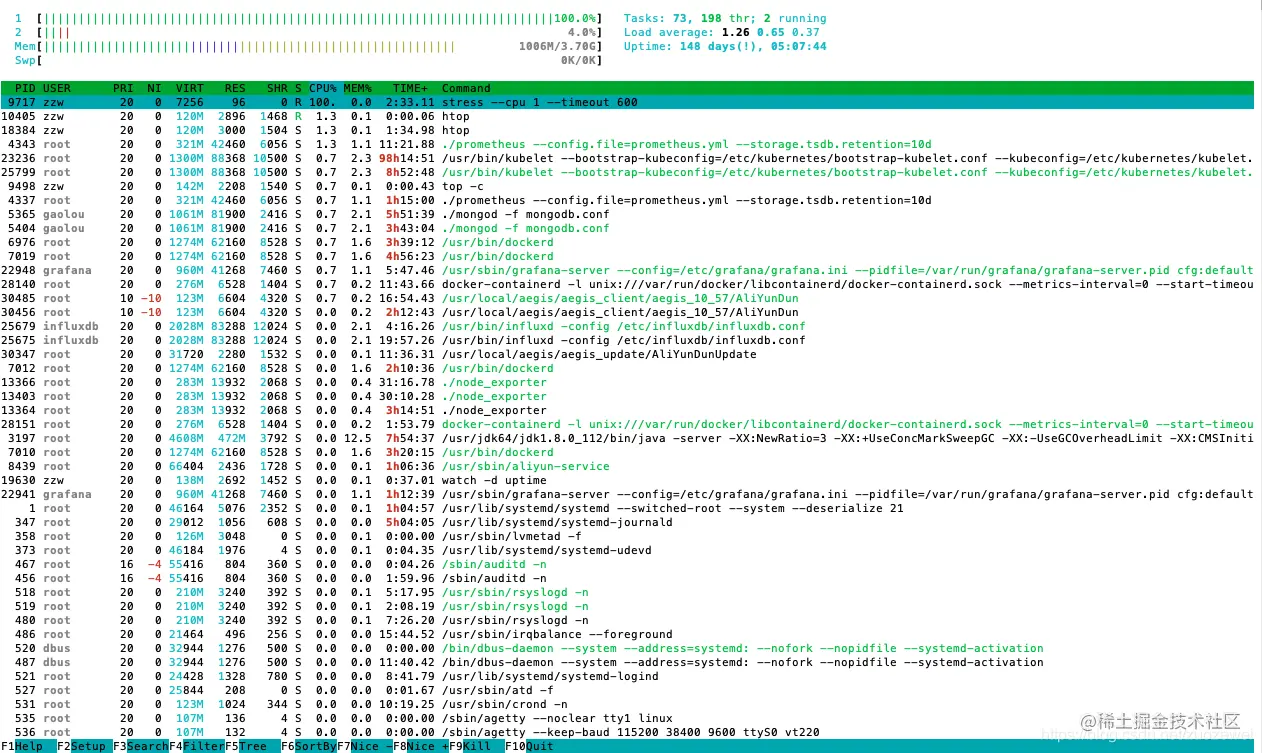Sort by the VIRT column header

pos(190,88)
